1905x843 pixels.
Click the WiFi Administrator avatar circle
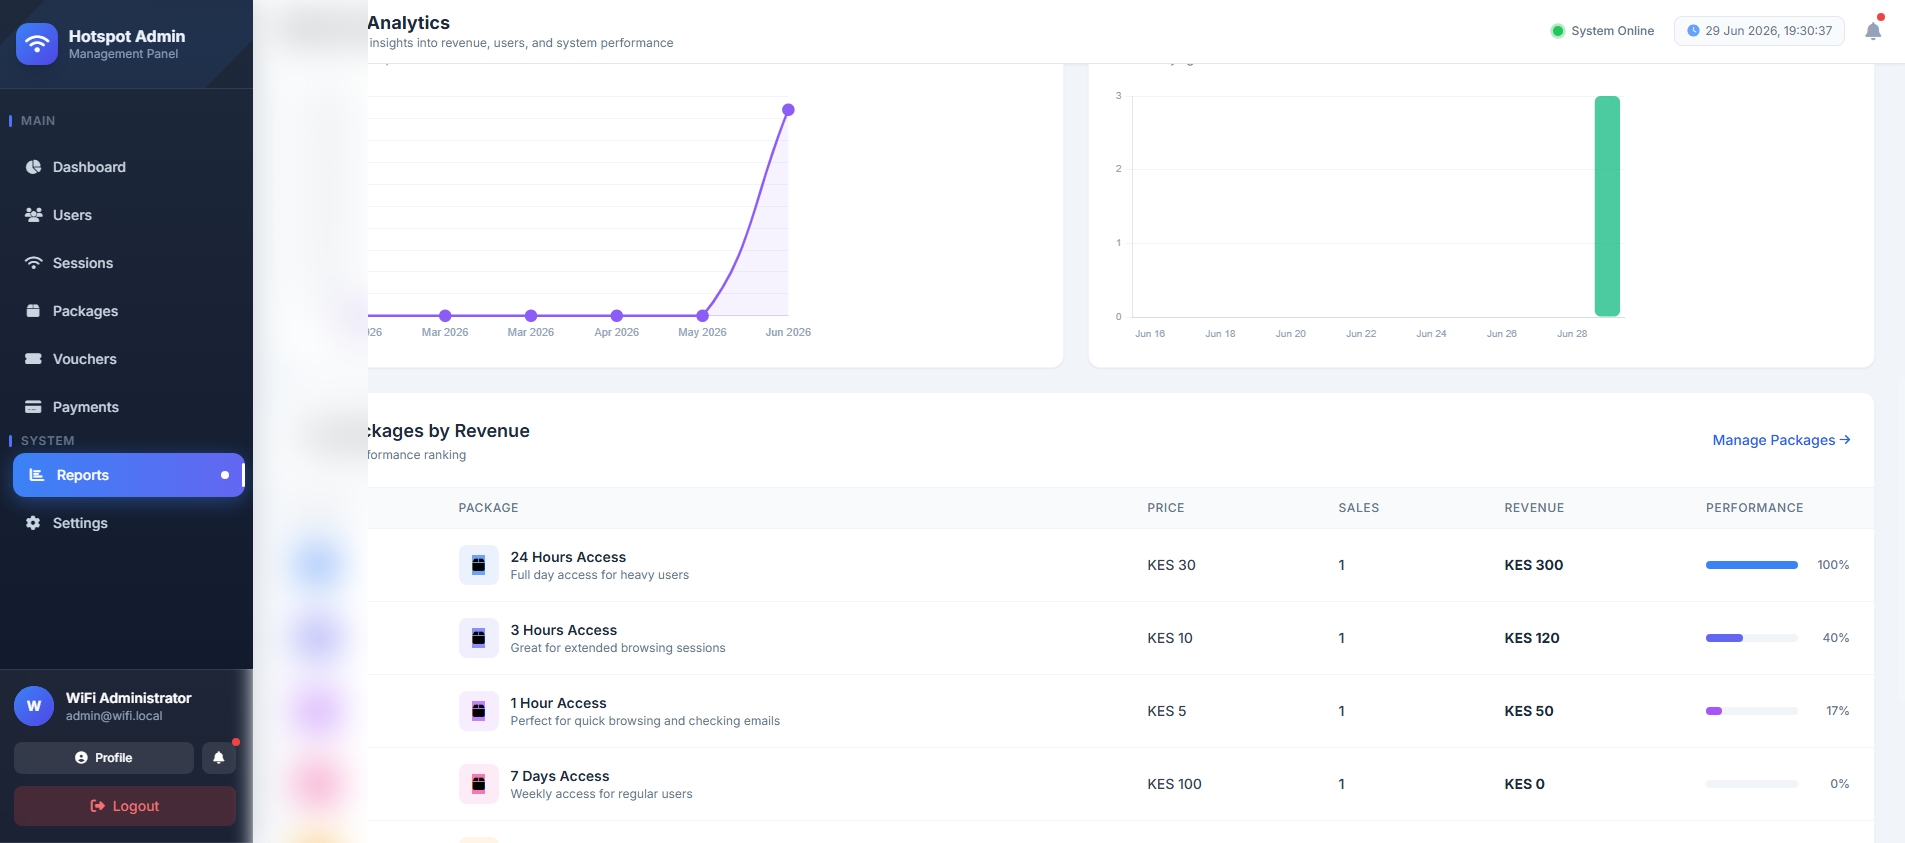pos(34,706)
